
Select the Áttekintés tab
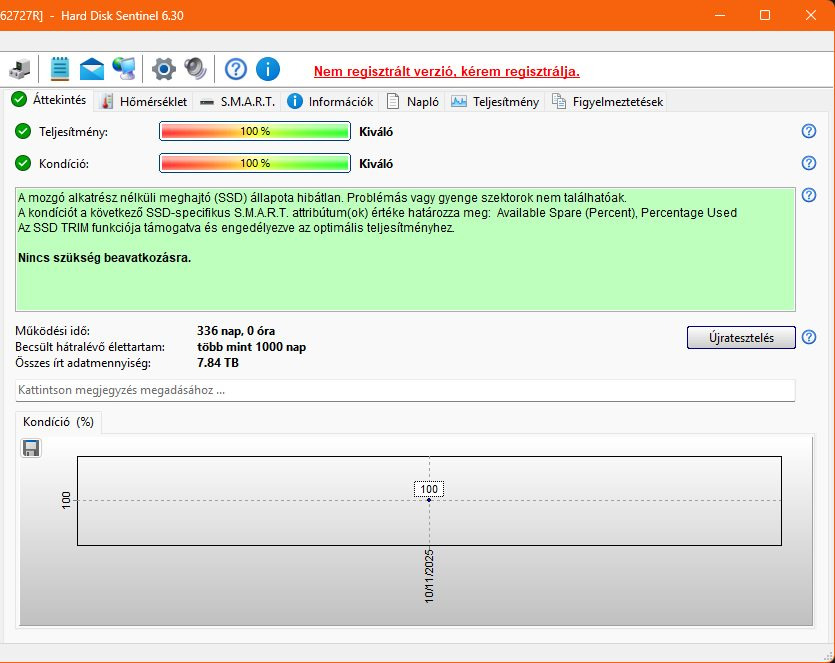pos(50,100)
